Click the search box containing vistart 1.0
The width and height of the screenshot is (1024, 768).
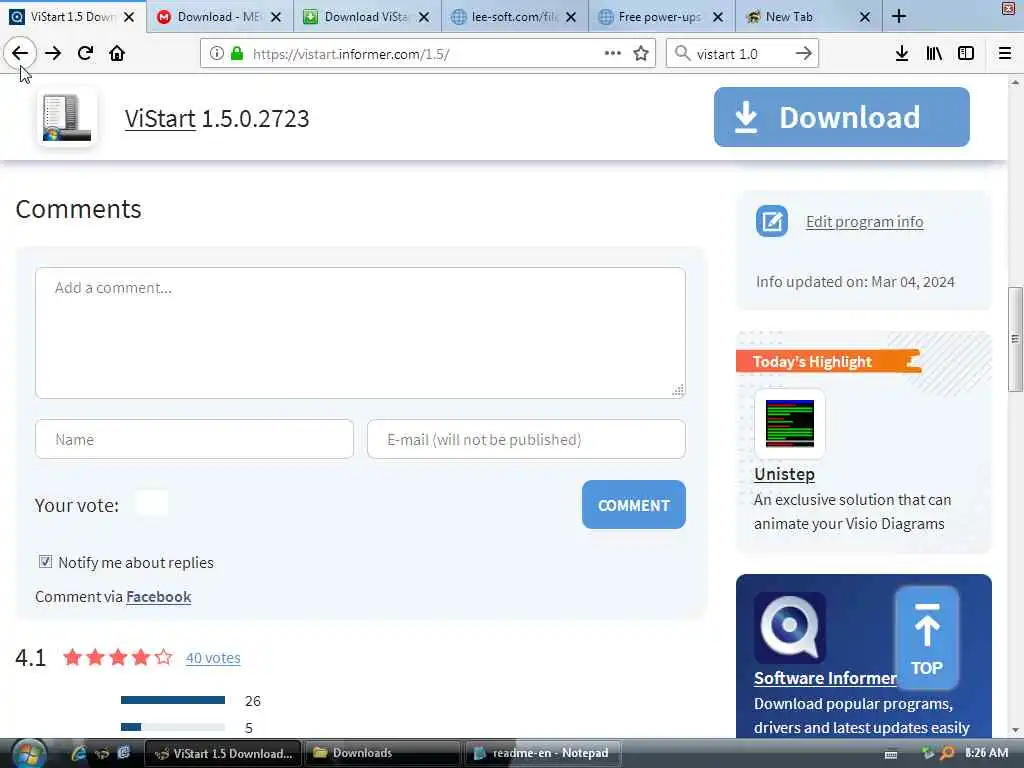743,54
